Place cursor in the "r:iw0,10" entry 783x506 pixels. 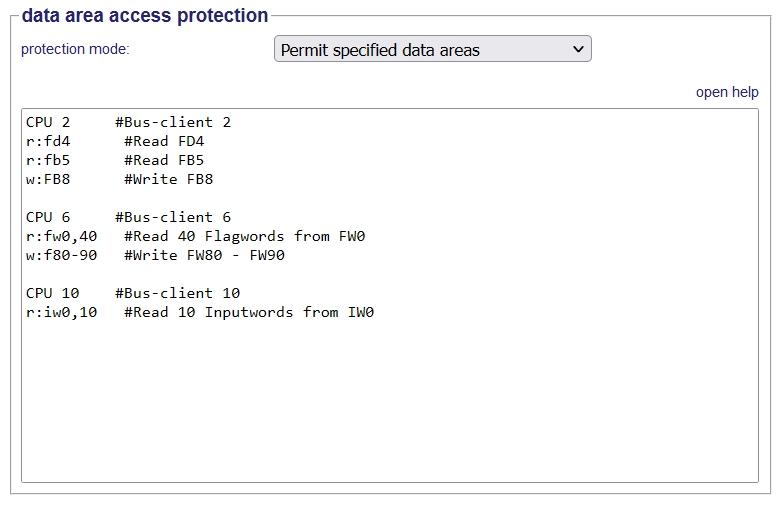[61, 312]
